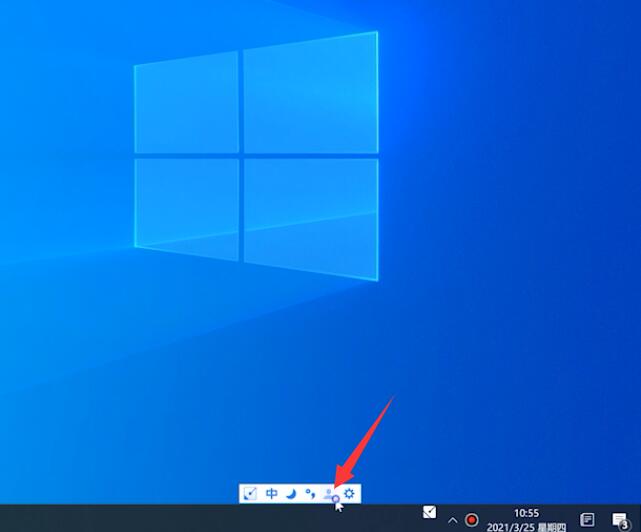Open IME user account icon on language bar
Screen dimensions: 641x532
331,495
